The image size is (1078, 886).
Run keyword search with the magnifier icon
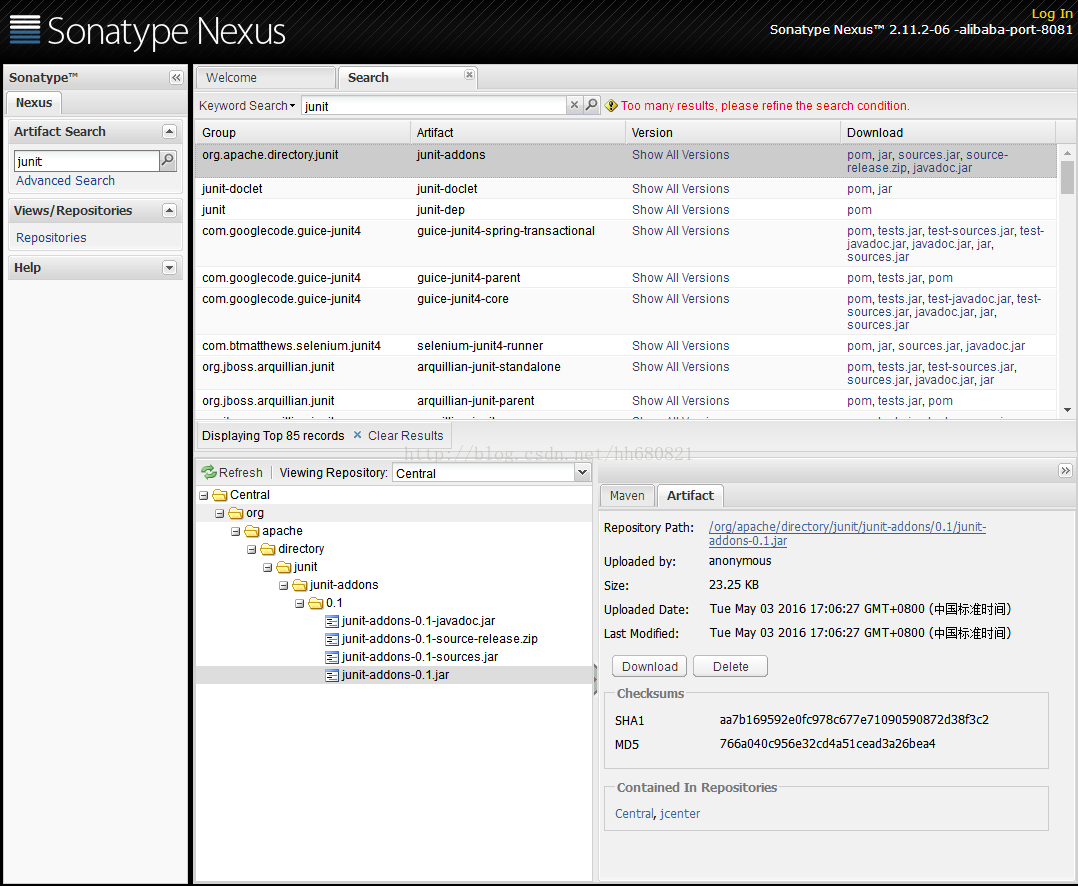coord(591,105)
